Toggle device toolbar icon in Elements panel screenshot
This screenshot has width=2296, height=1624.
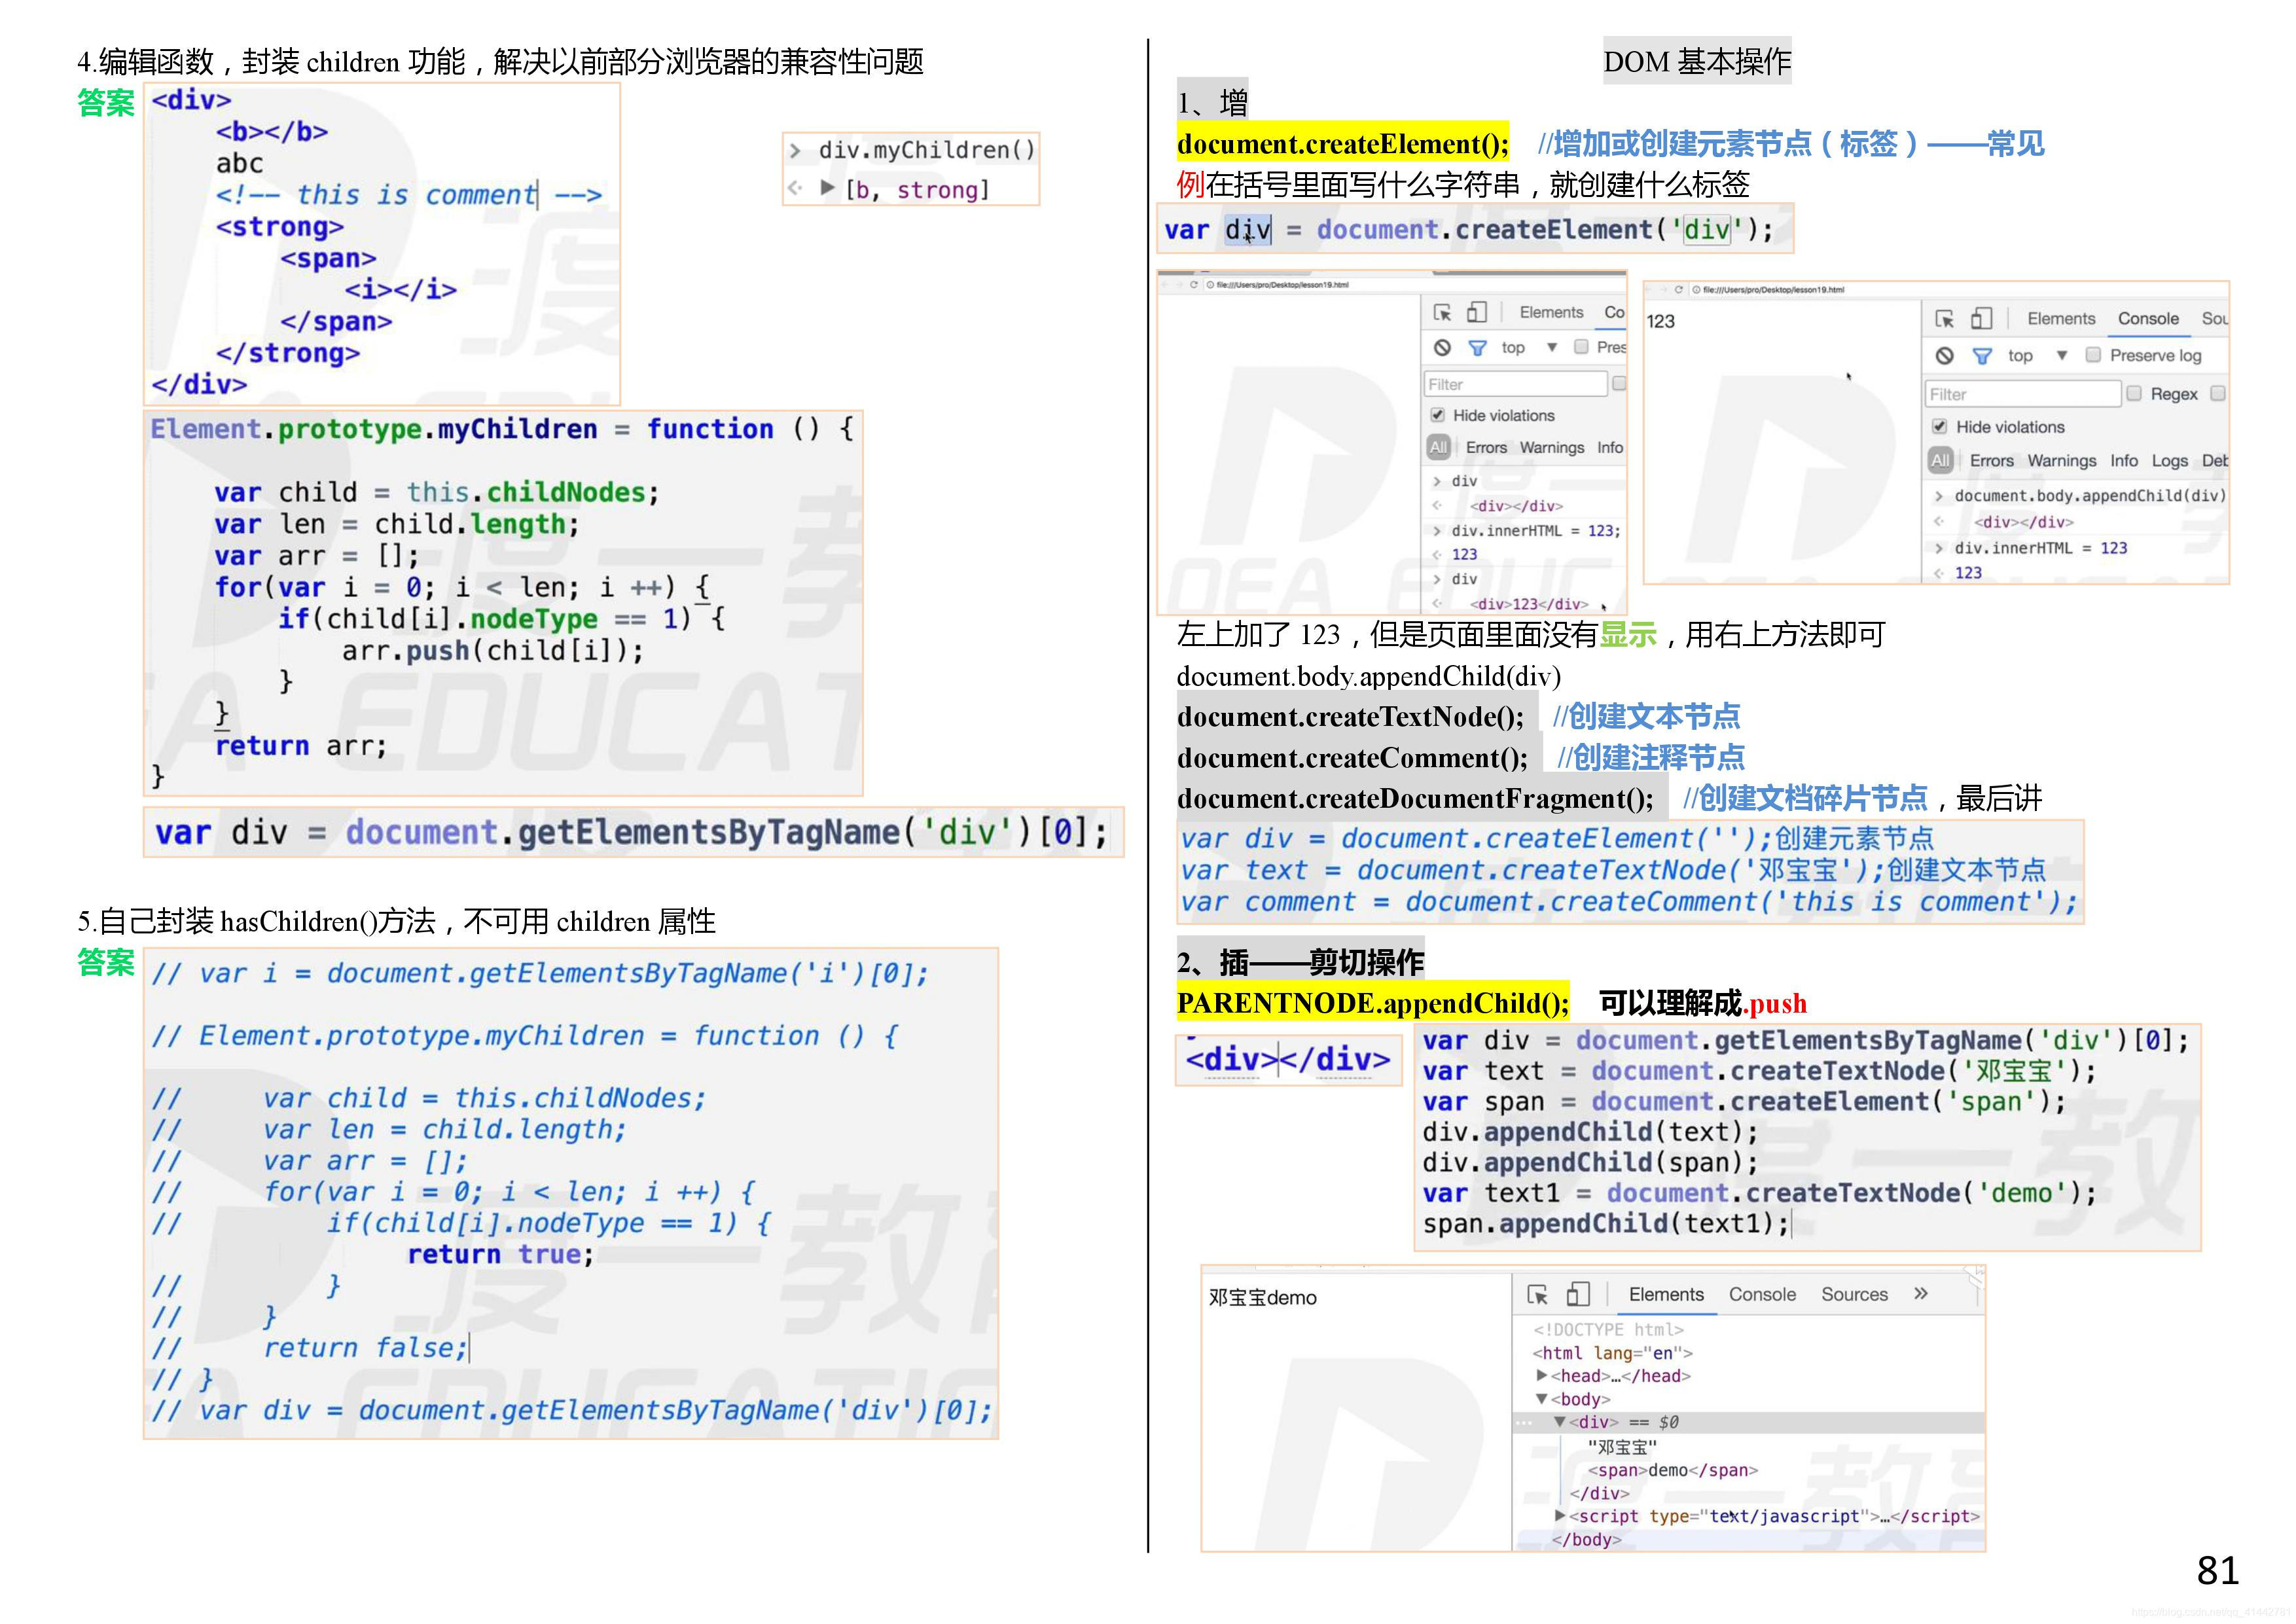point(1578,1294)
